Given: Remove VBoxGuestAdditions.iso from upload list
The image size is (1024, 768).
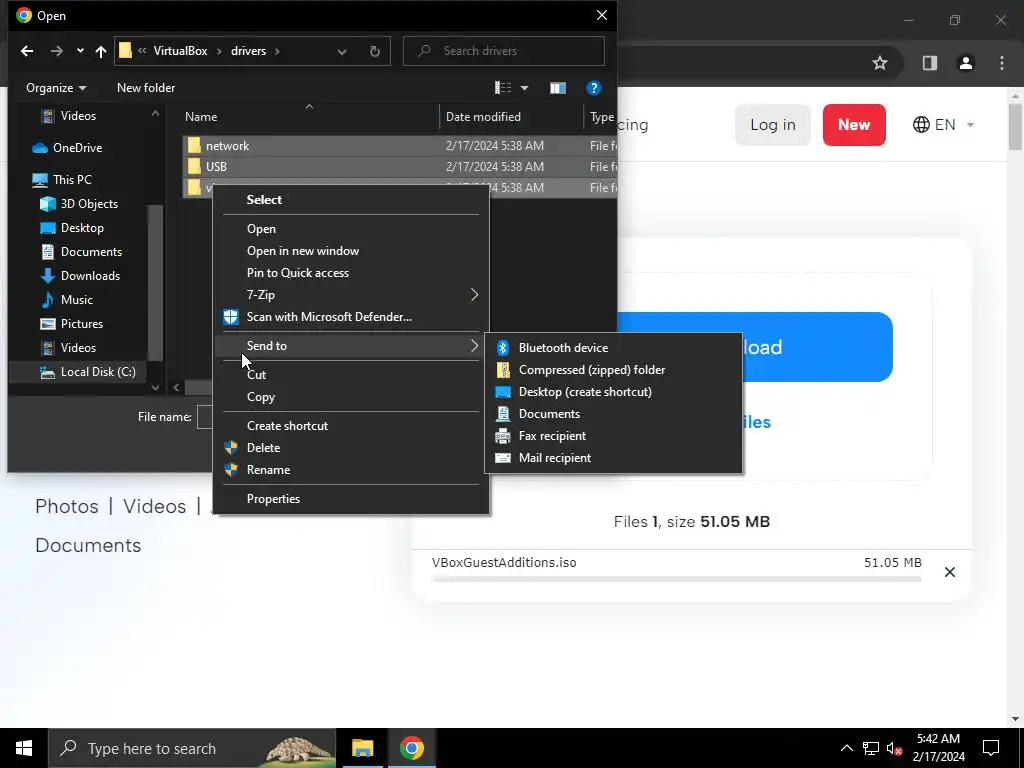Looking at the screenshot, I should (950, 572).
